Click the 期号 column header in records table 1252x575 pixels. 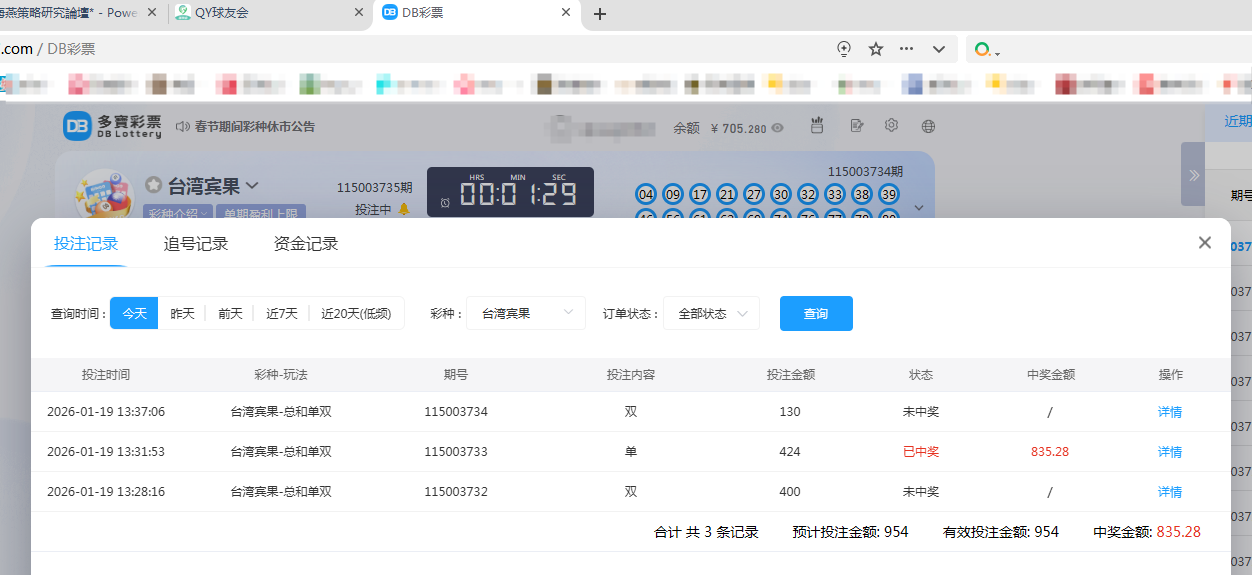click(x=456, y=375)
